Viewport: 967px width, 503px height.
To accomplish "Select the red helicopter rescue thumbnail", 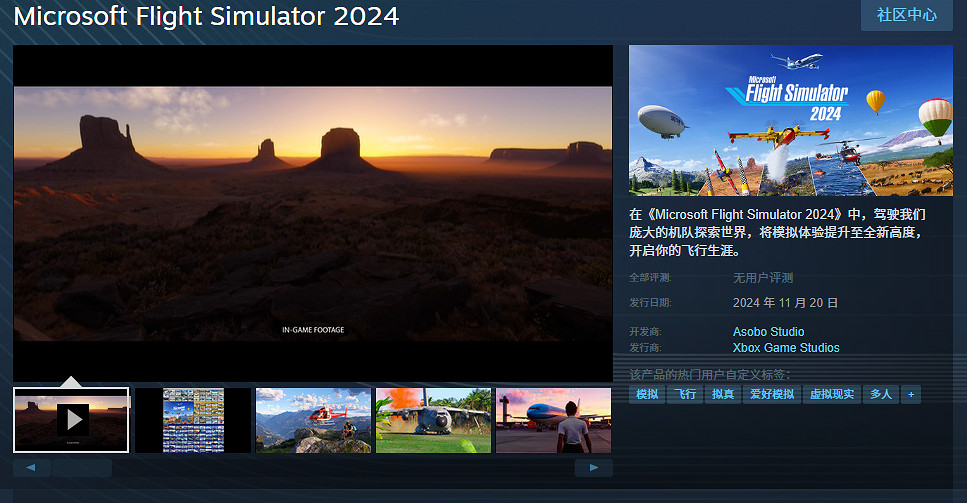I will click(313, 420).
